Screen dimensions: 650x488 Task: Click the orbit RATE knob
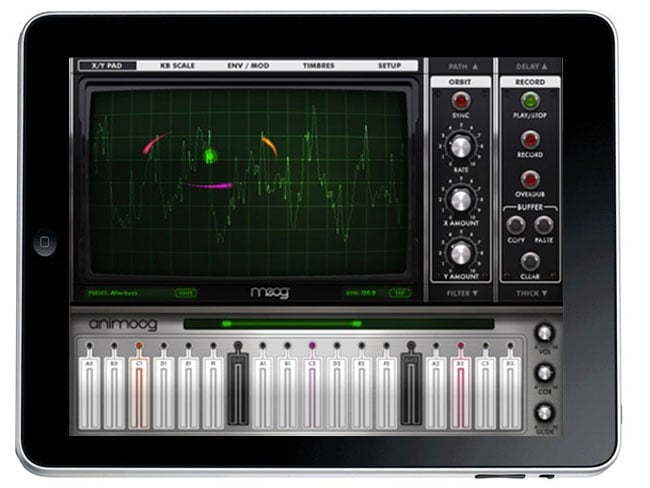pyautogui.click(x=461, y=146)
